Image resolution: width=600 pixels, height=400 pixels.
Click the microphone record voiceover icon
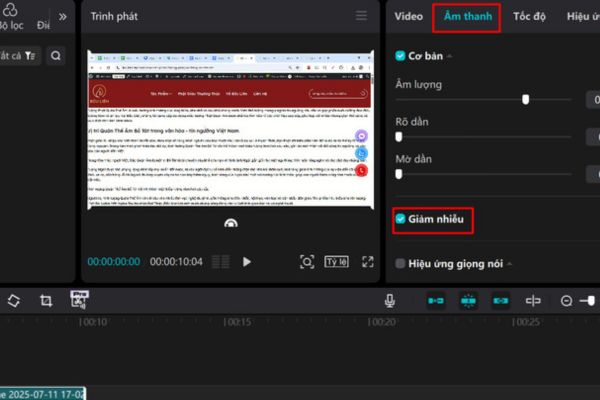[x=390, y=300]
